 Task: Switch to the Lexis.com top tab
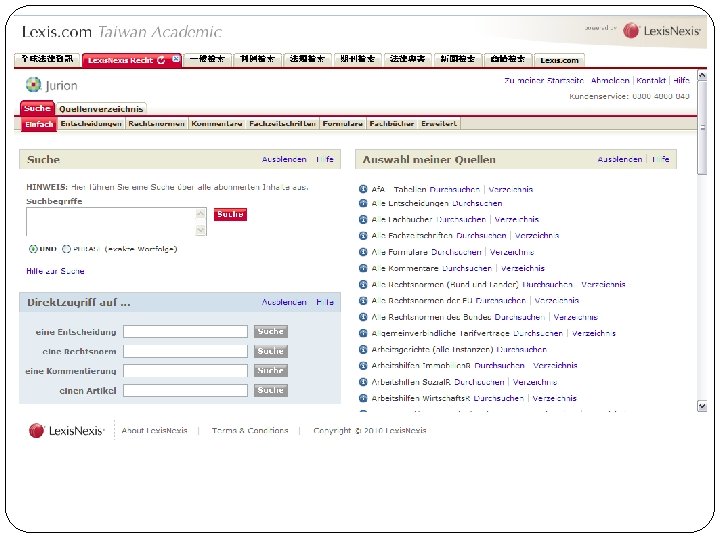coord(559,60)
